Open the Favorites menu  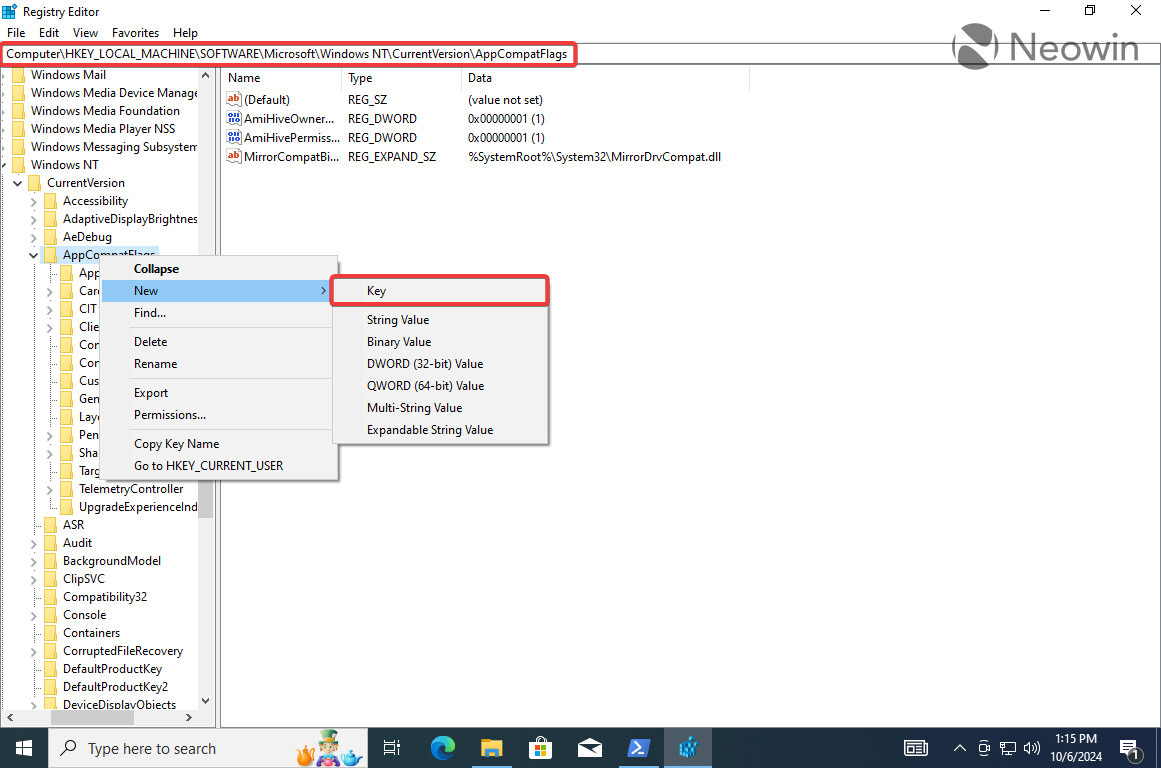135,33
